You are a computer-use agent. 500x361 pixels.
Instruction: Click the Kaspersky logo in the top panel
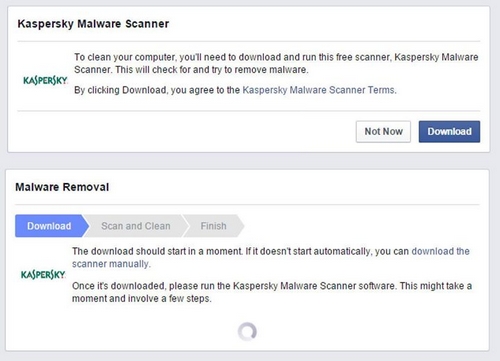(45, 80)
